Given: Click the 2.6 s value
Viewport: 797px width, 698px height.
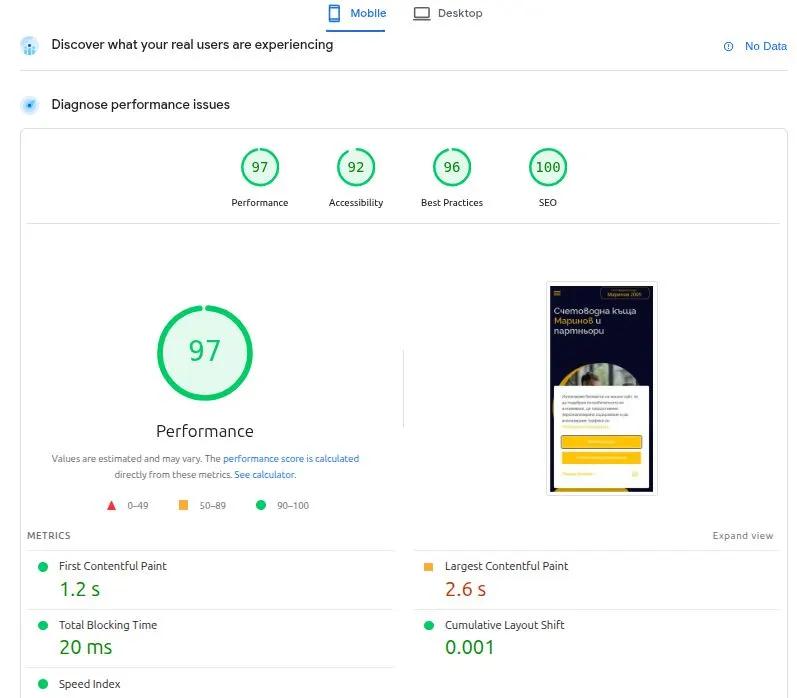Looking at the screenshot, I should click(x=466, y=590).
